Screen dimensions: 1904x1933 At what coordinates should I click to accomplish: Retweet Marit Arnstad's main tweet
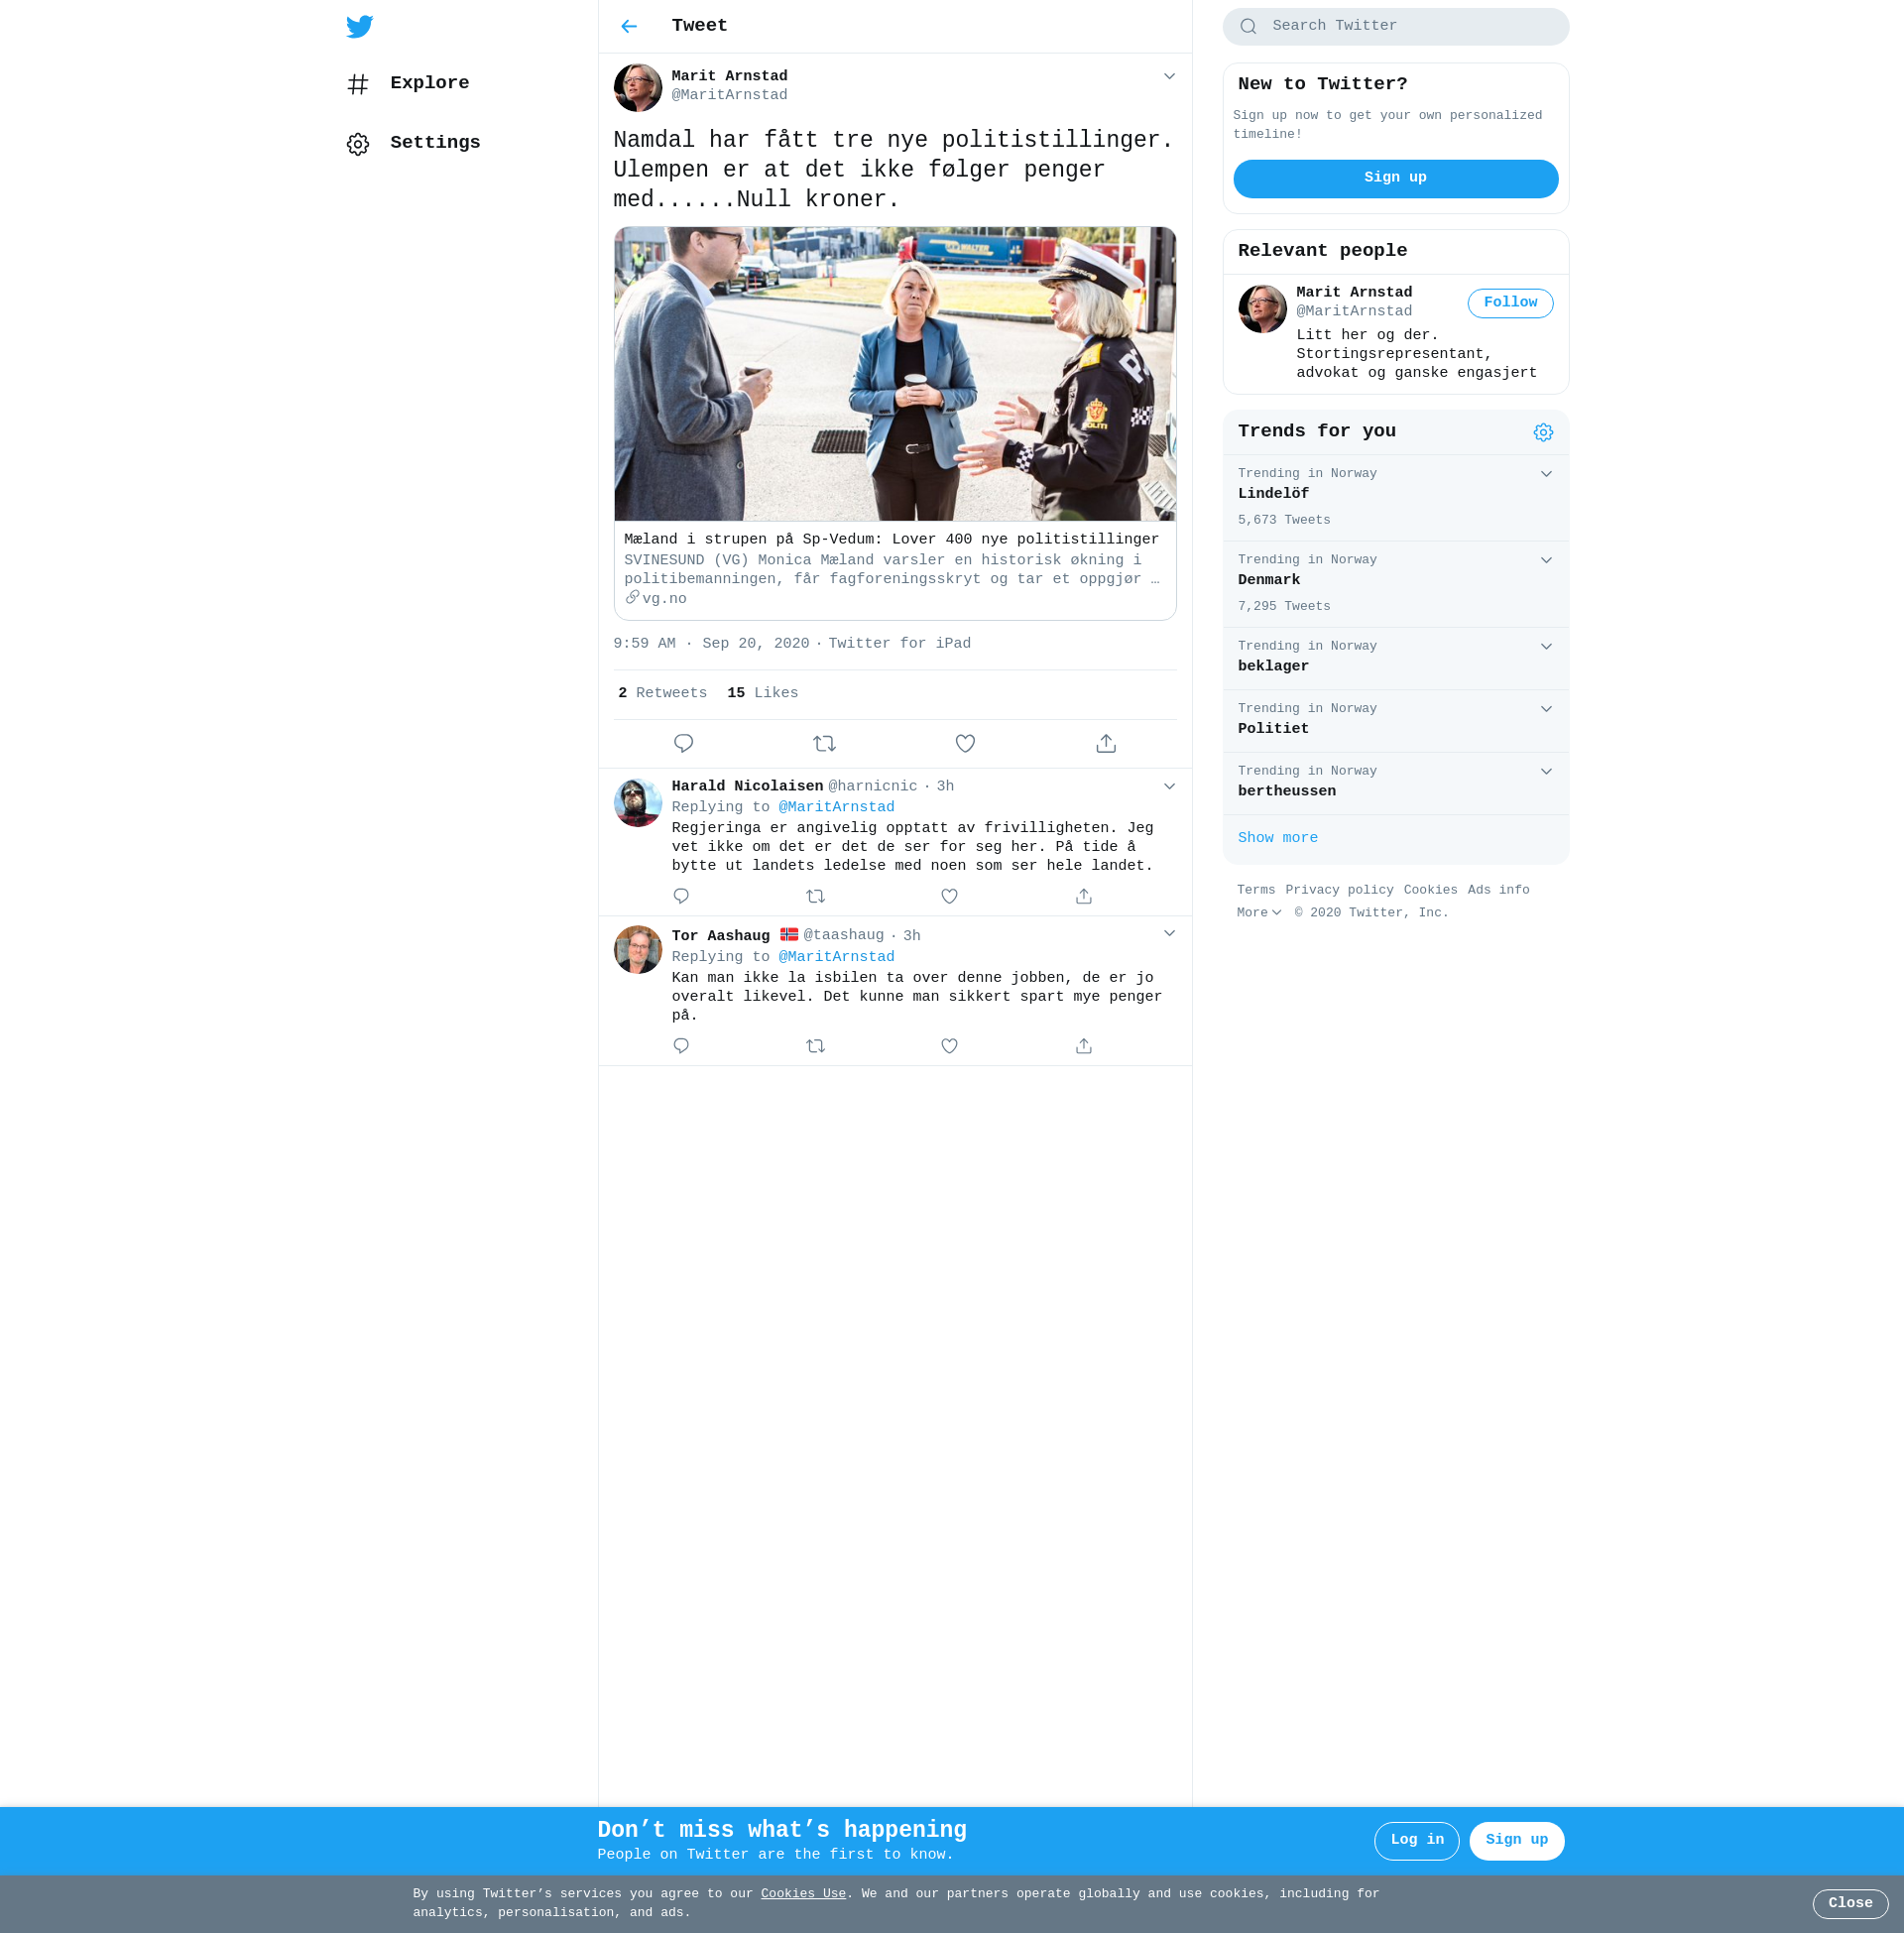tap(824, 743)
